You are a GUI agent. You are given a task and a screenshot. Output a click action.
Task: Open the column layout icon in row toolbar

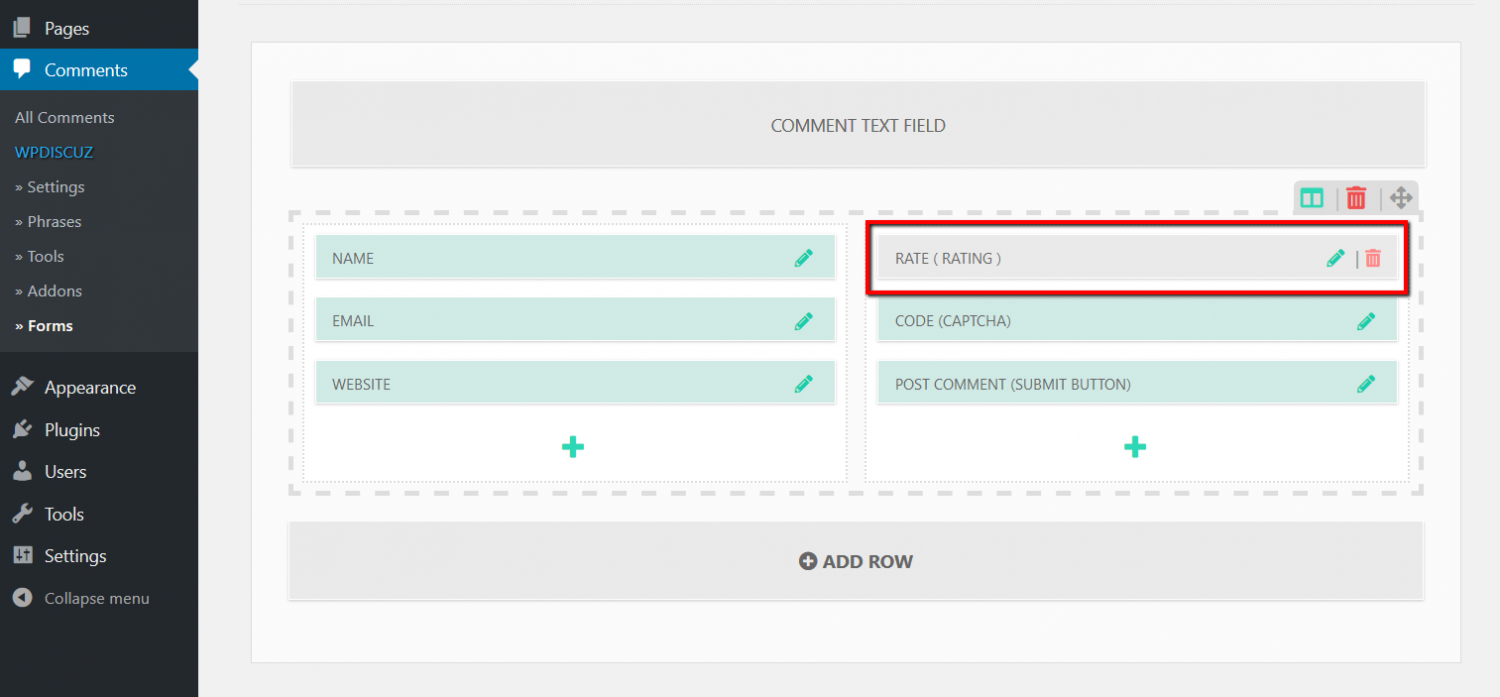point(1311,197)
